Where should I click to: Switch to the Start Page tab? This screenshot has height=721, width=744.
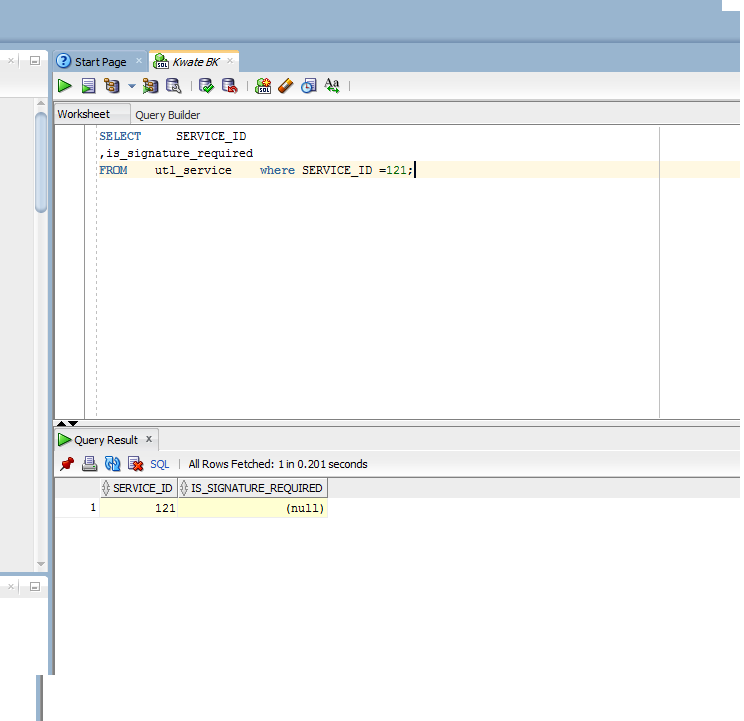tap(101, 62)
